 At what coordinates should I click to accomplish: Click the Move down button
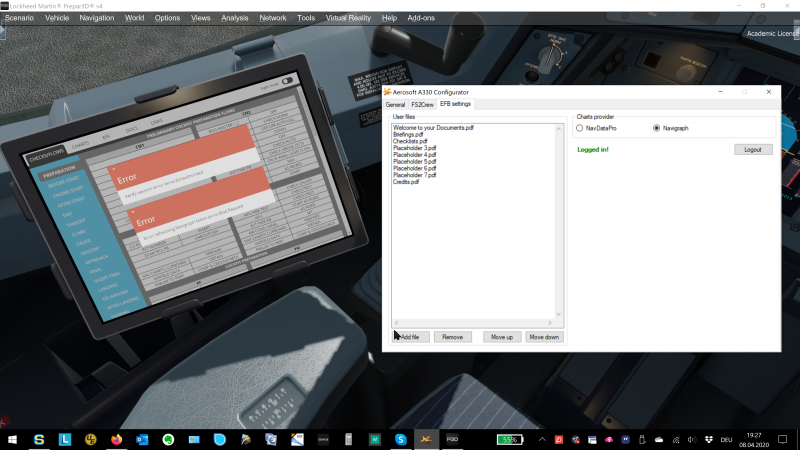tap(544, 337)
